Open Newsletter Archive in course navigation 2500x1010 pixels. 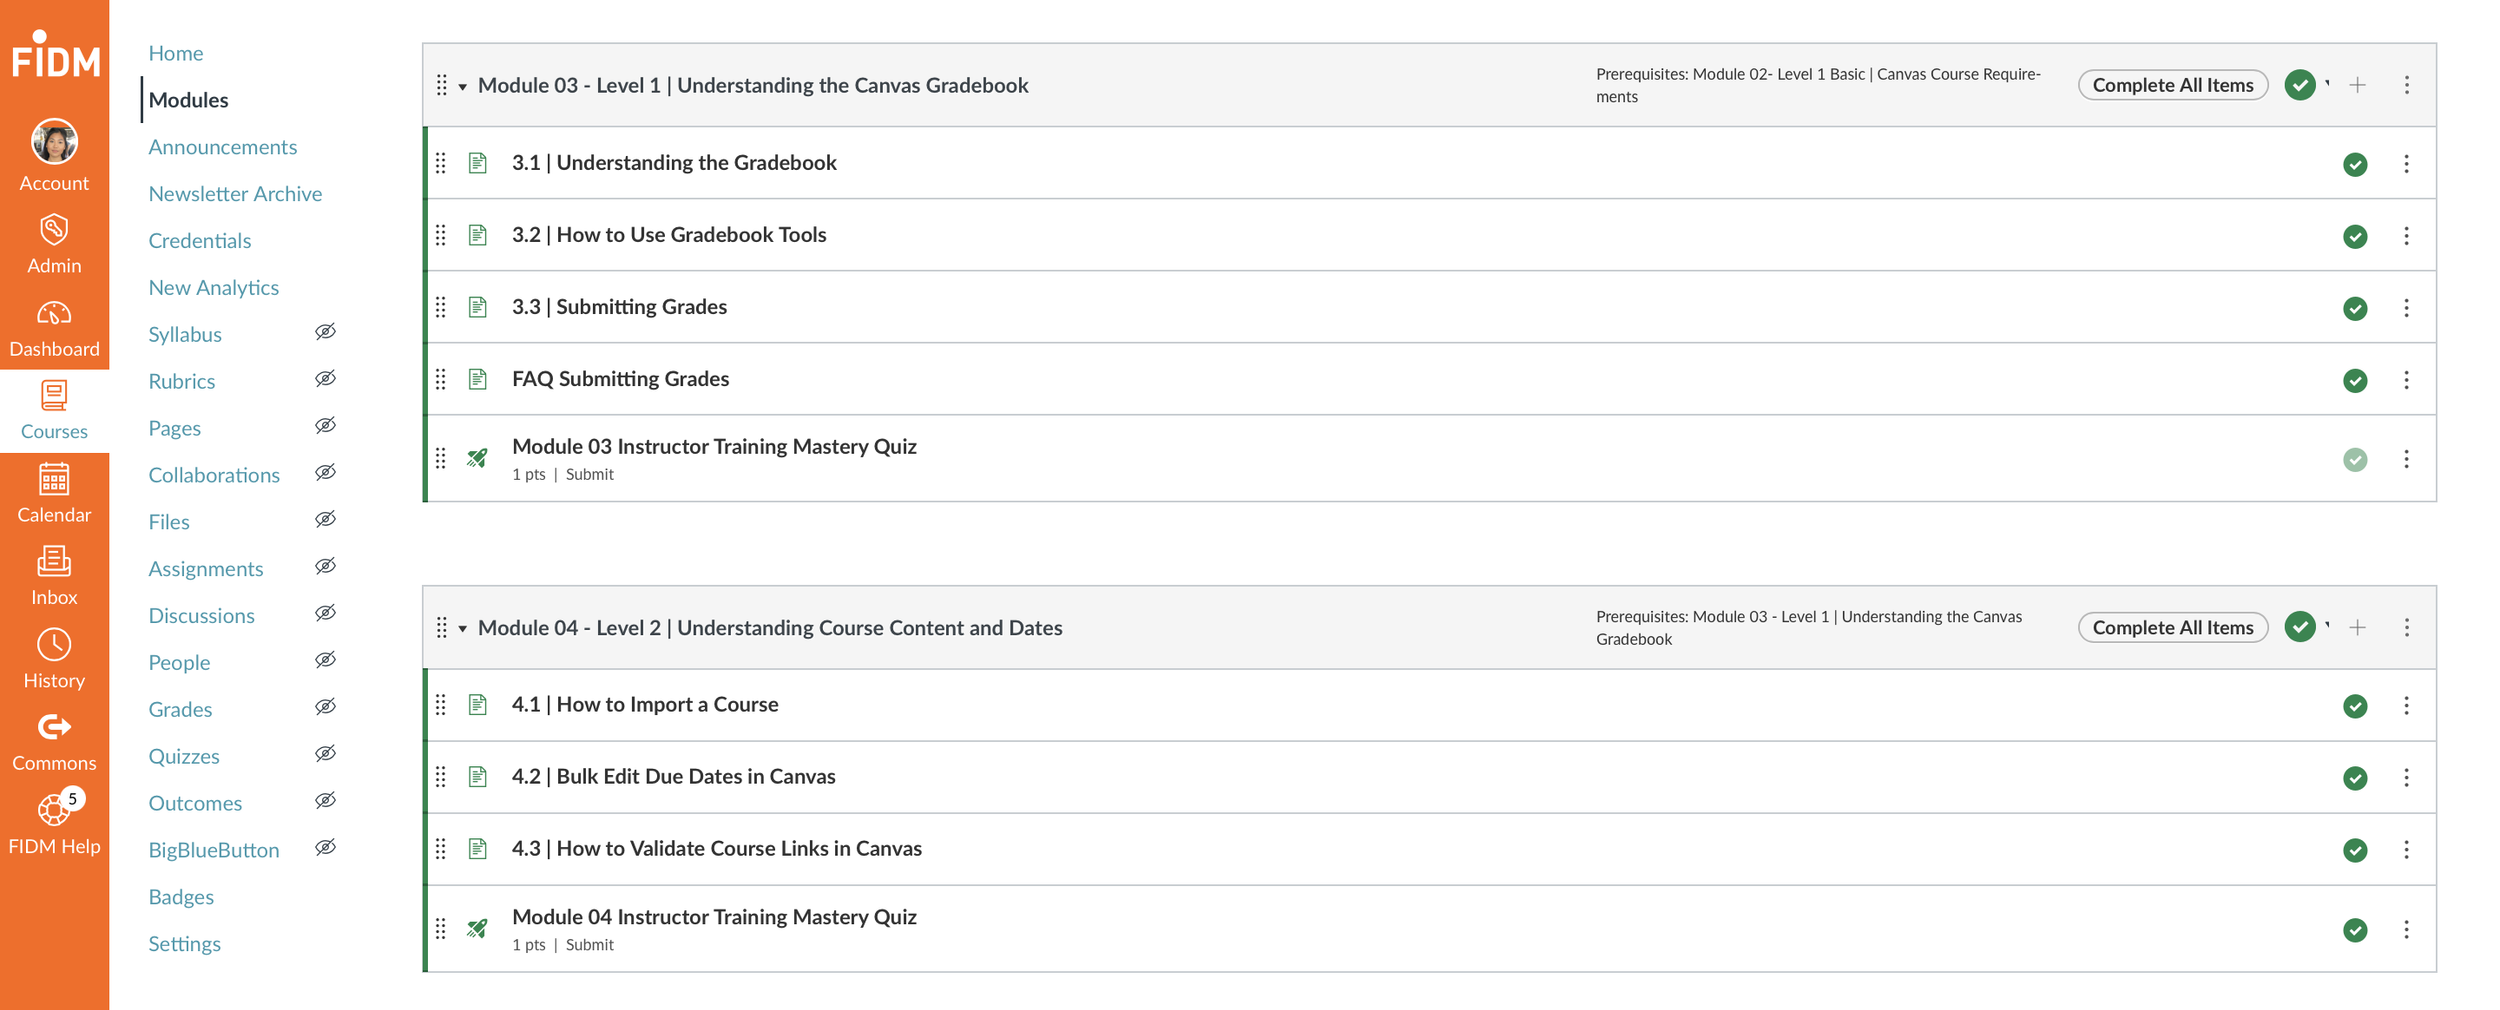pos(235,194)
